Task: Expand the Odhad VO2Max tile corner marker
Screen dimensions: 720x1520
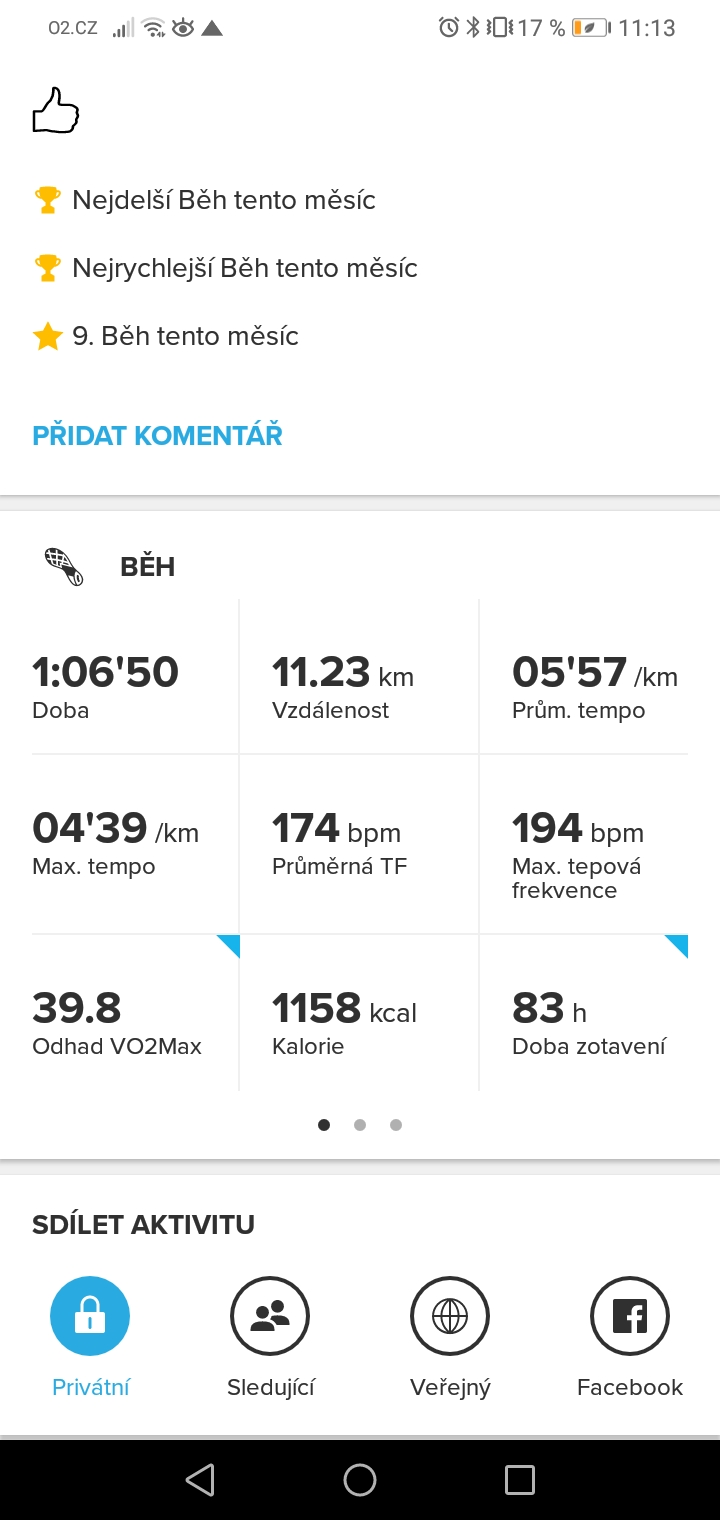Action: point(229,946)
